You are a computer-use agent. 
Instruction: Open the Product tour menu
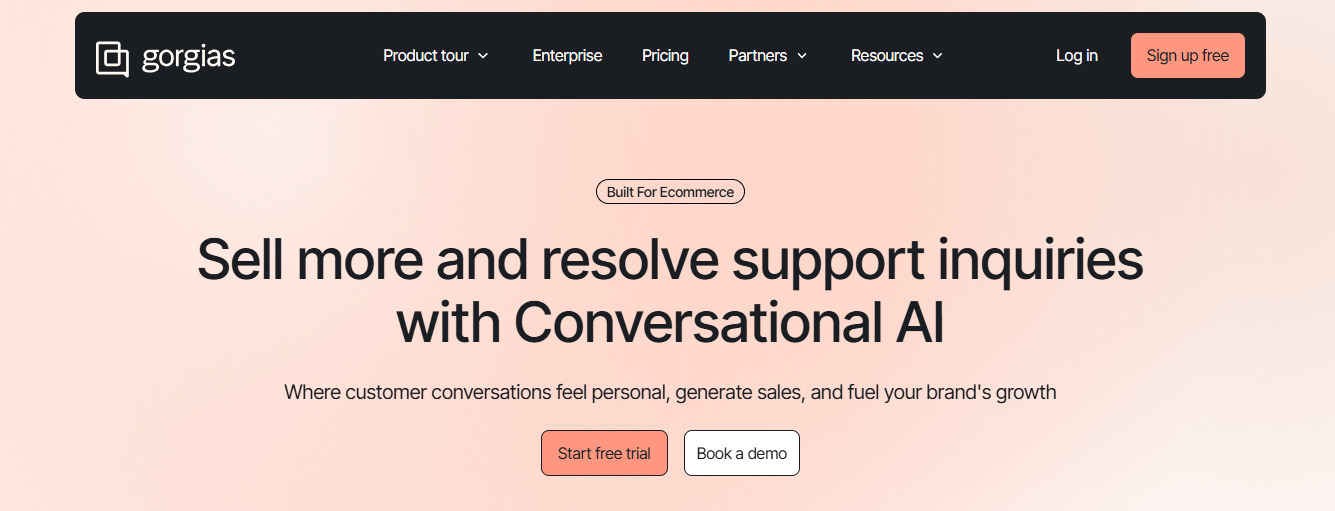tap(426, 56)
